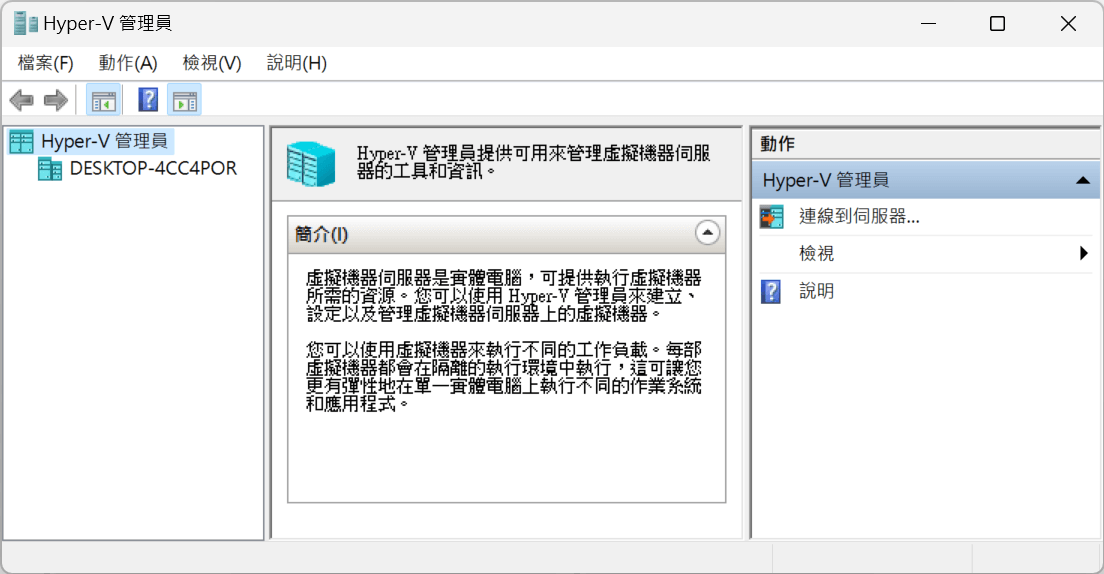Image resolution: width=1104 pixels, height=574 pixels.
Task: Select Hyper-V 管理員 in the tree
Action: [104, 142]
